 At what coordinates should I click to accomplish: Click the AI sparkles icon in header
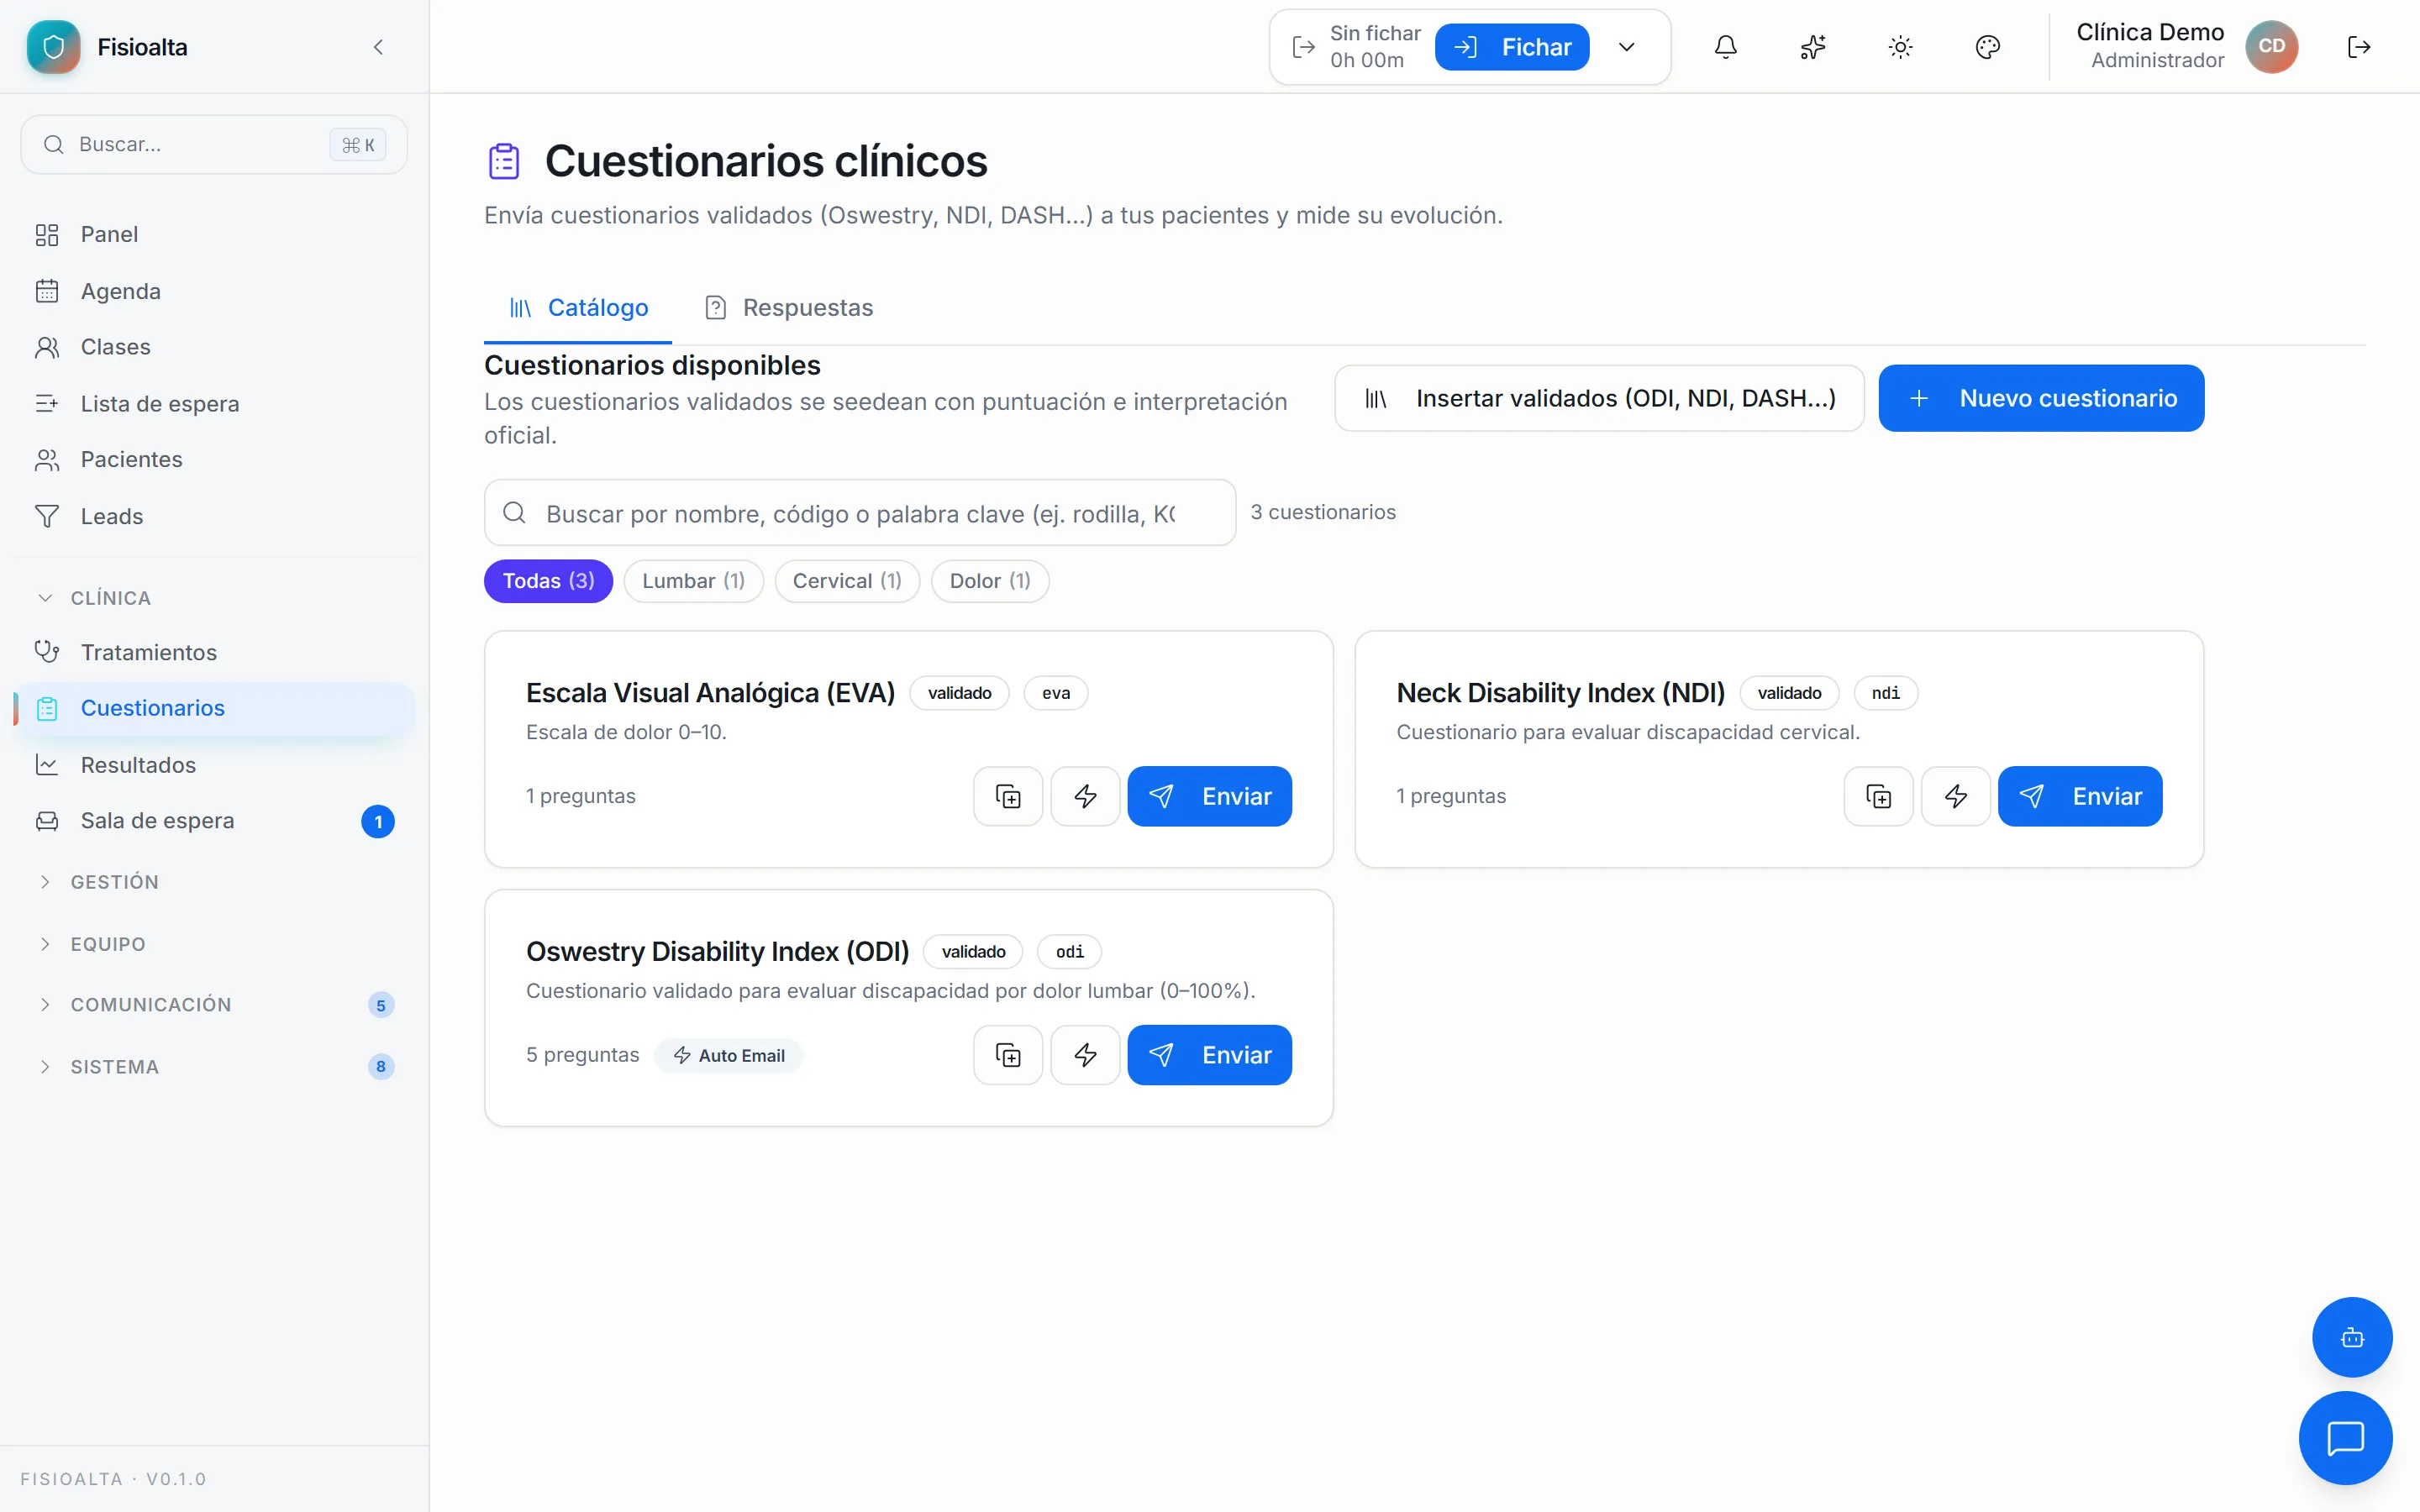[x=1813, y=47]
